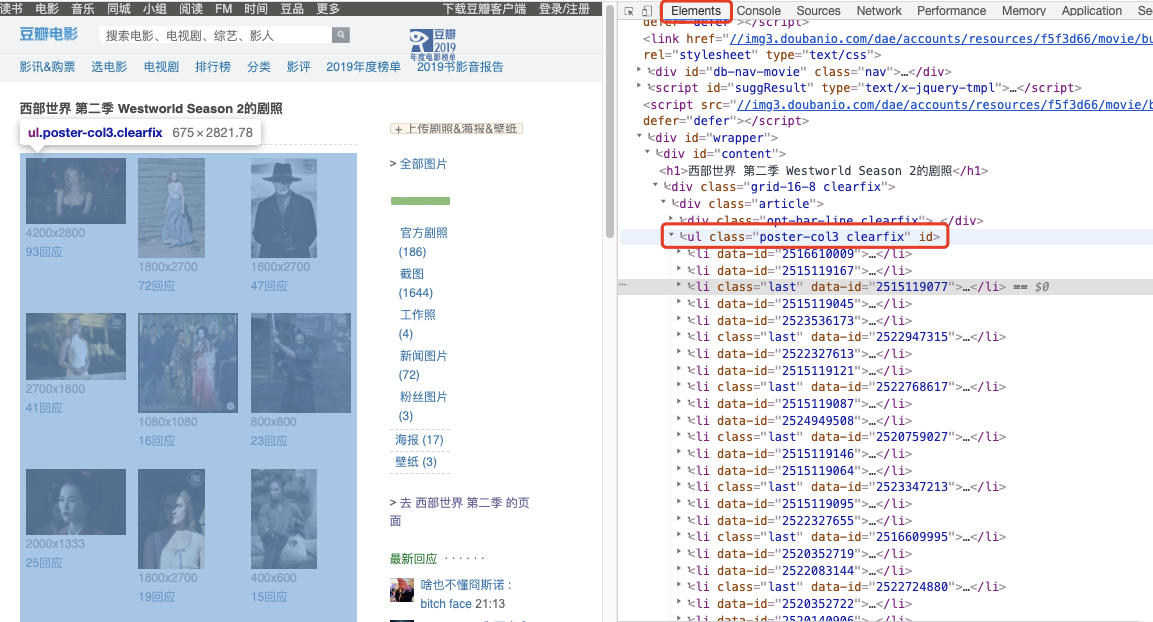This screenshot has height=622, width=1153.
Task: Expand the suggResult script node
Action: [638, 87]
